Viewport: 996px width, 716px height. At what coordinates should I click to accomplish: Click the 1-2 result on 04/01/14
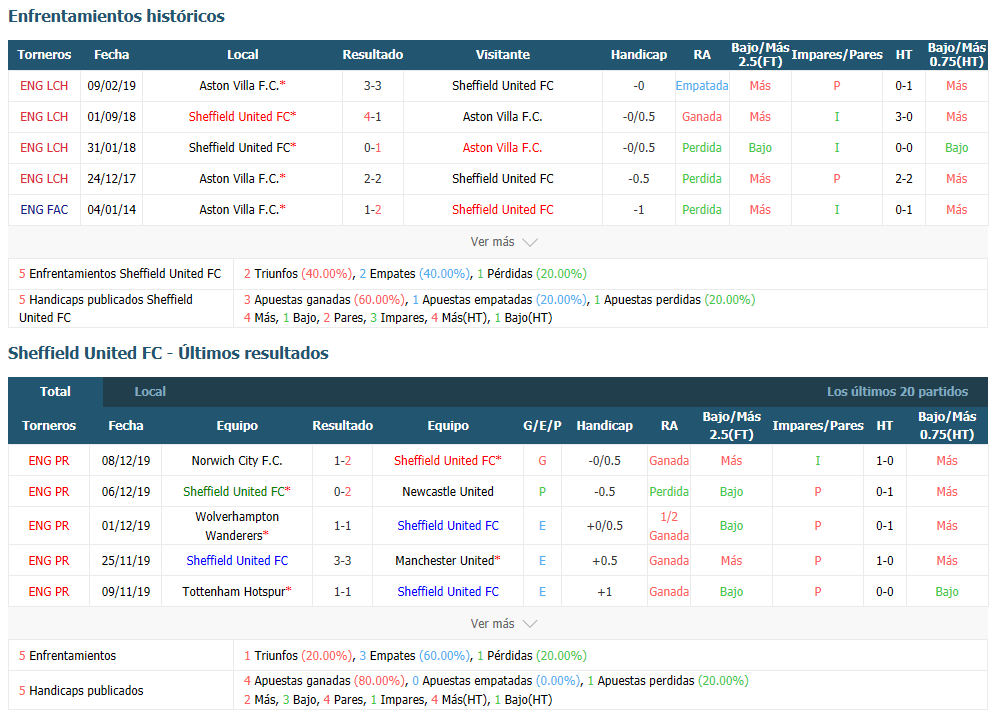(372, 210)
